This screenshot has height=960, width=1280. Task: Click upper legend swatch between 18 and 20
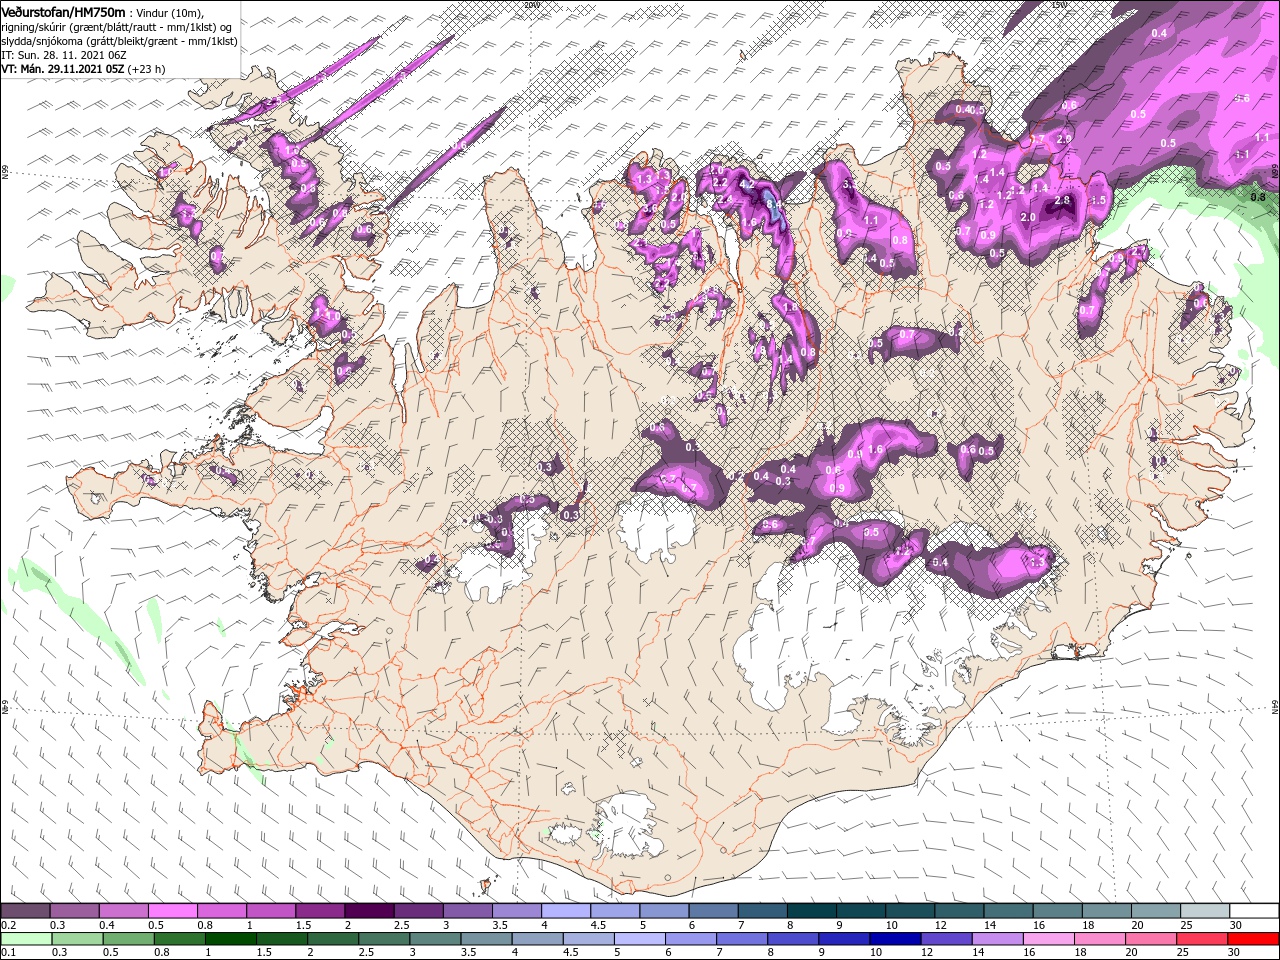point(1105,911)
